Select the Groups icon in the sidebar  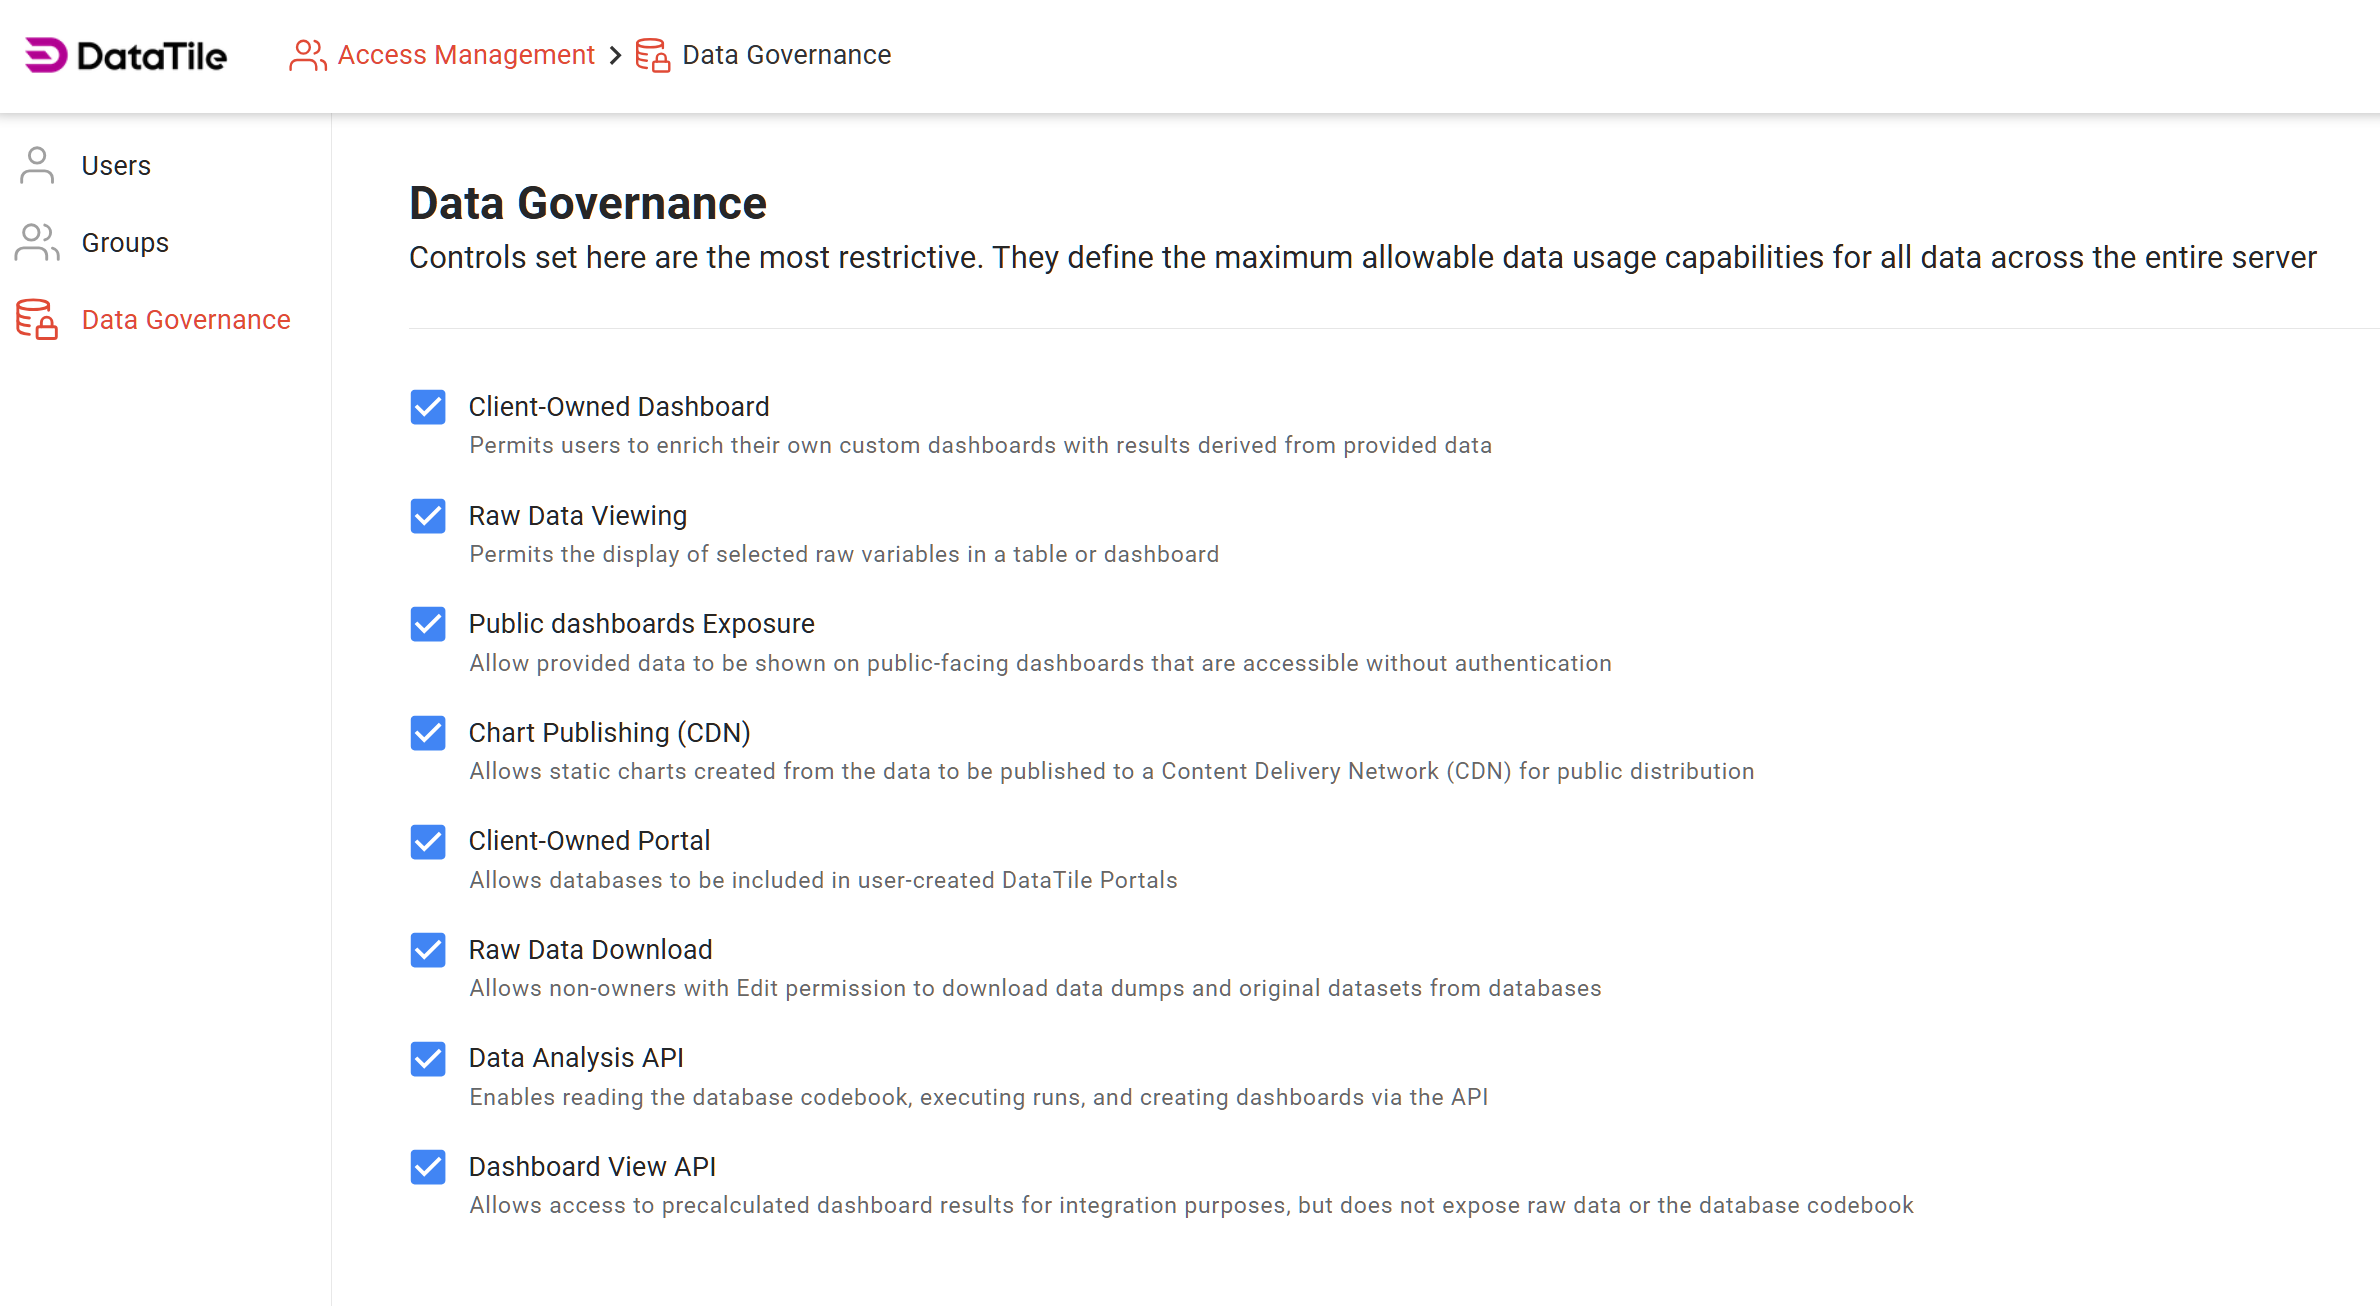(37, 242)
